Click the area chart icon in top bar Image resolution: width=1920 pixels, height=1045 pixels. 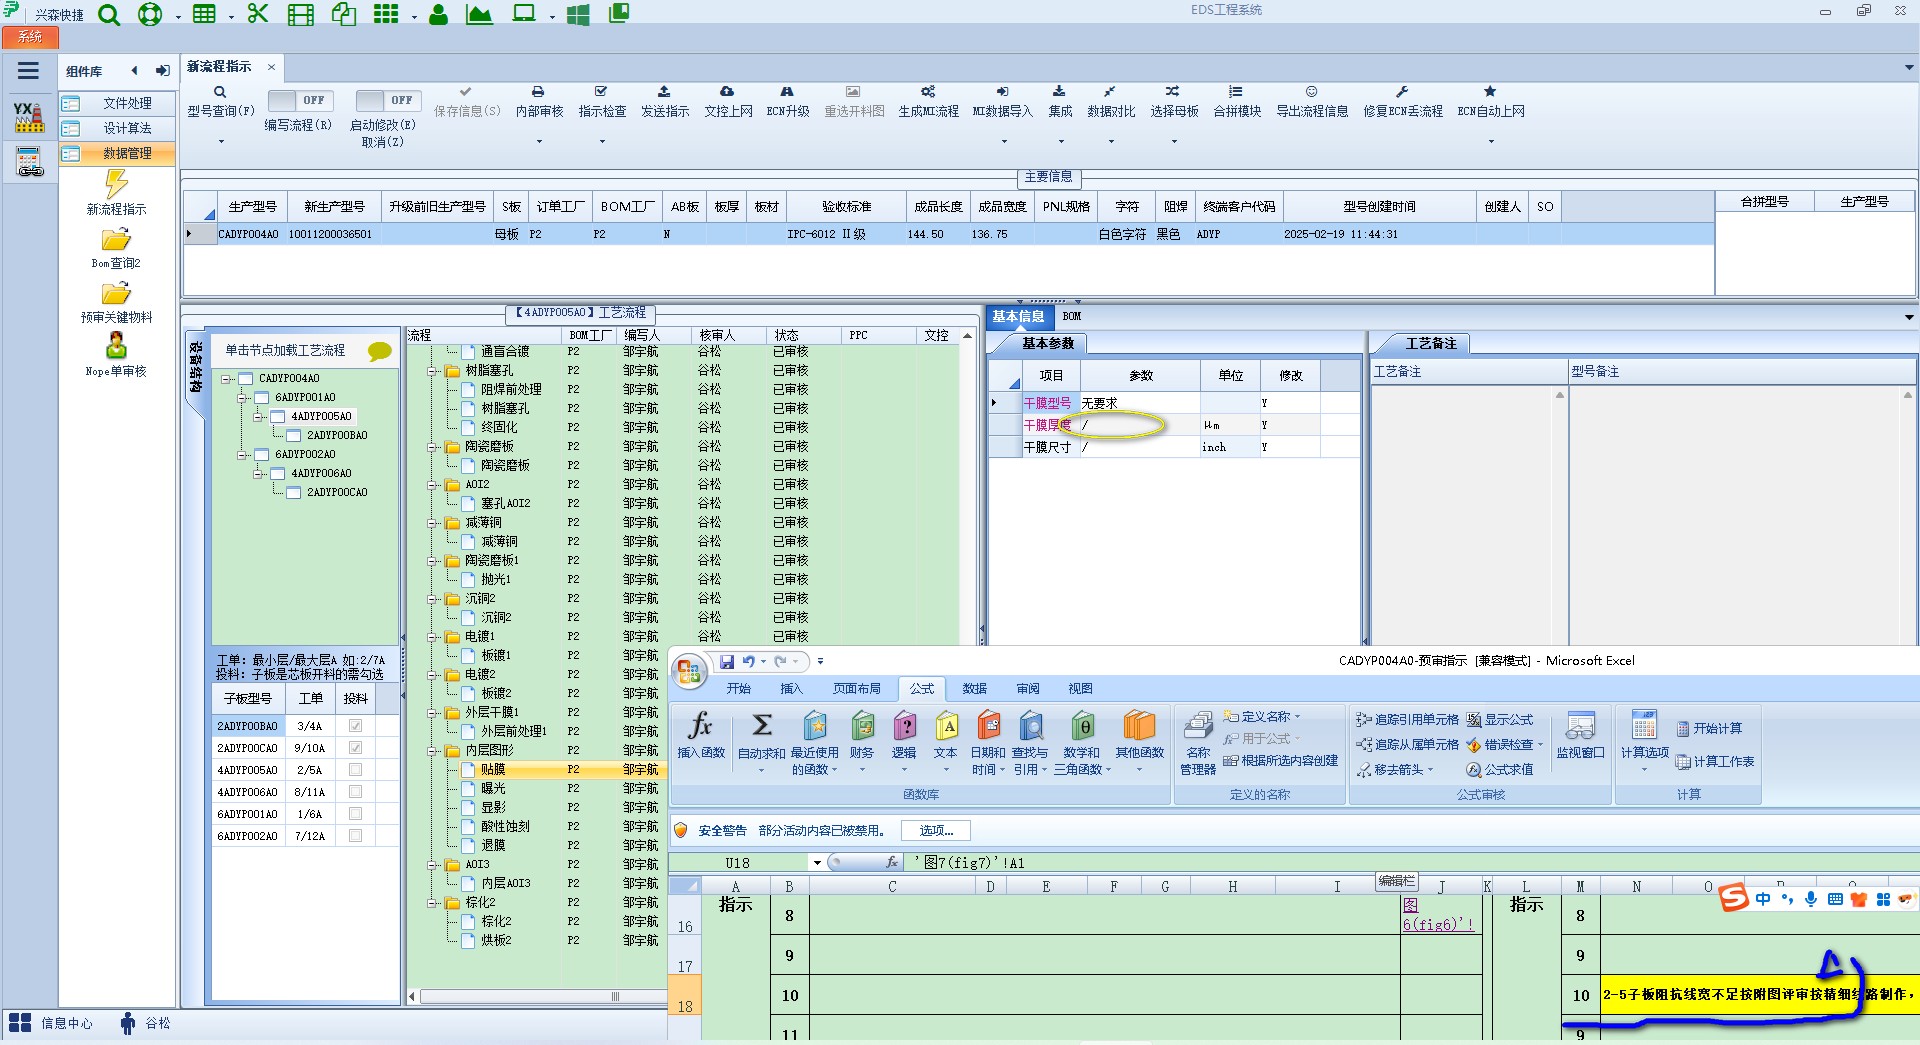(x=479, y=14)
